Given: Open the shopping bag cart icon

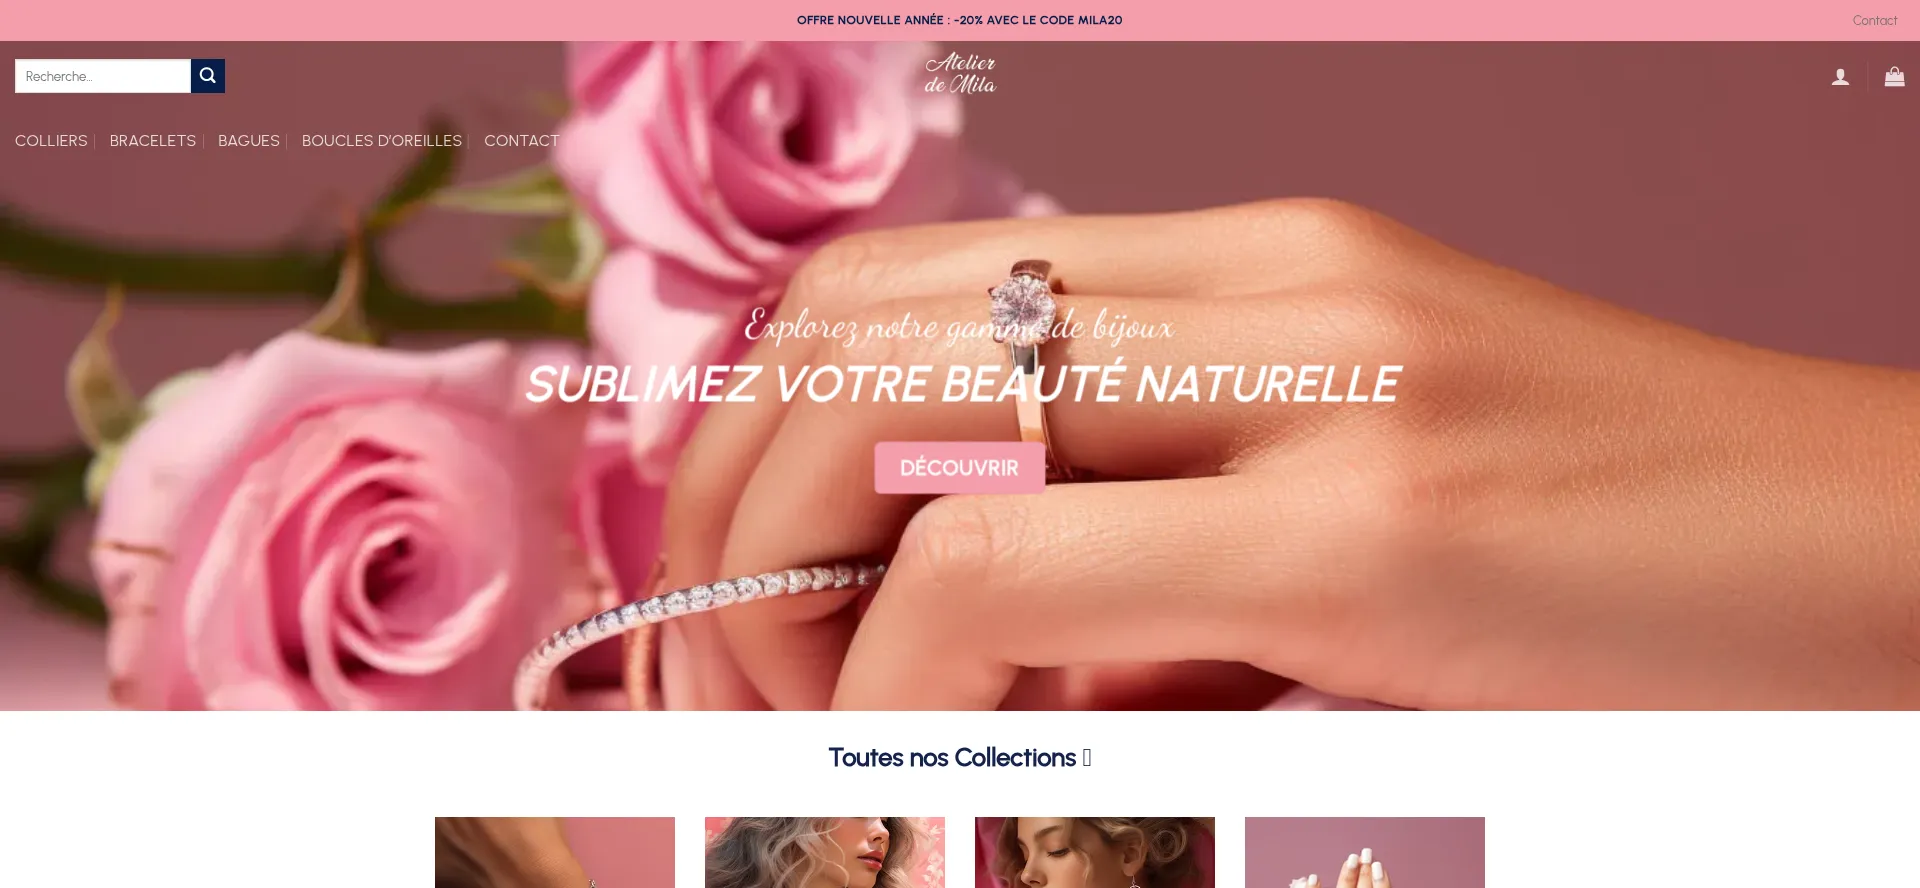Looking at the screenshot, I should tap(1894, 76).
